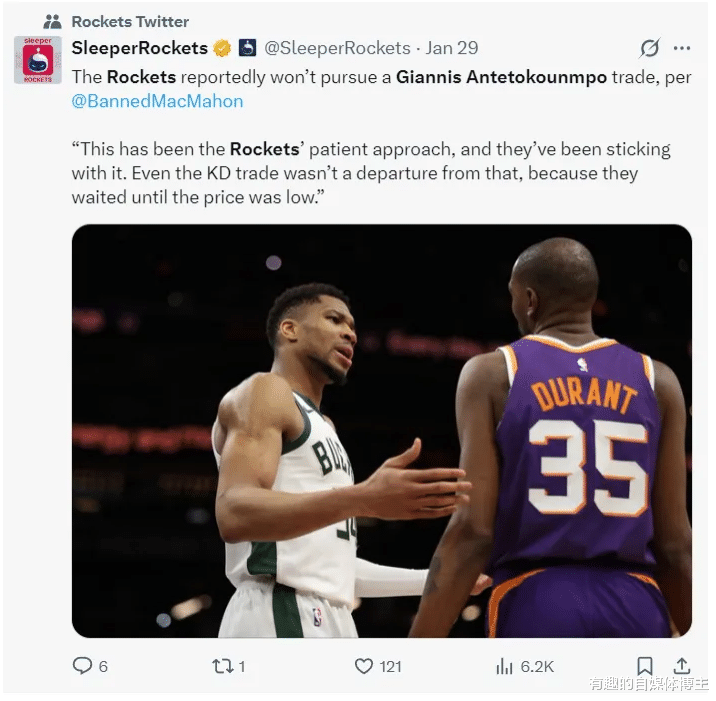The image size is (716, 701).
Task: Repost this tweet with the retweet icon
Action: pos(222,666)
